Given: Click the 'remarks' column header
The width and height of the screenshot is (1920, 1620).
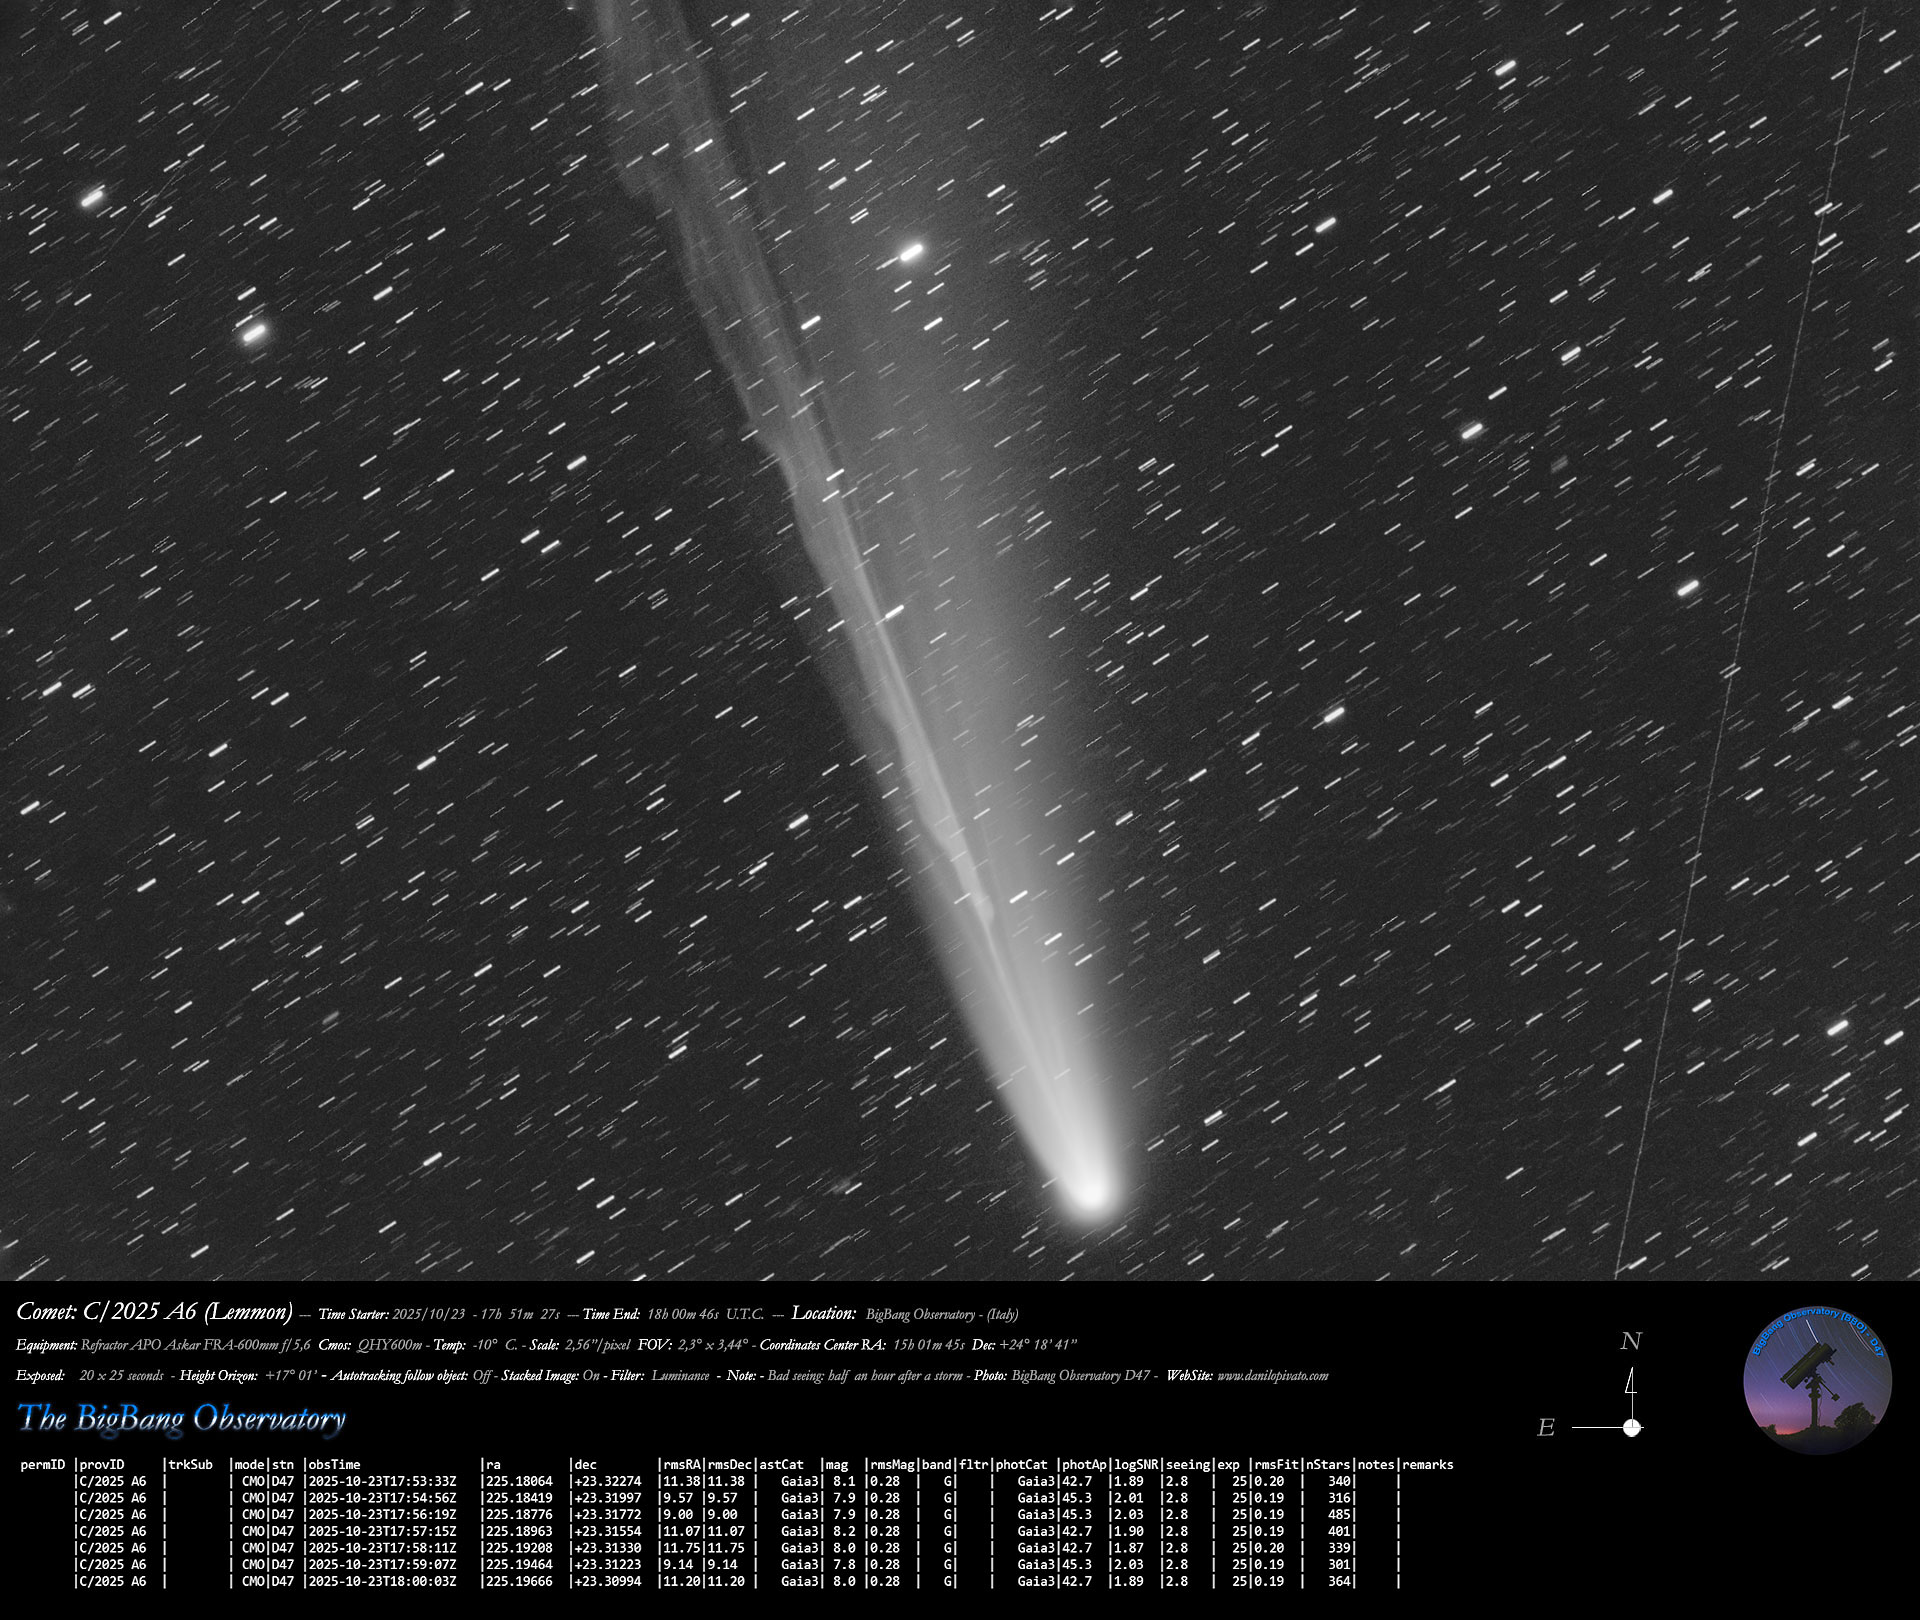Looking at the screenshot, I should (1427, 1465).
